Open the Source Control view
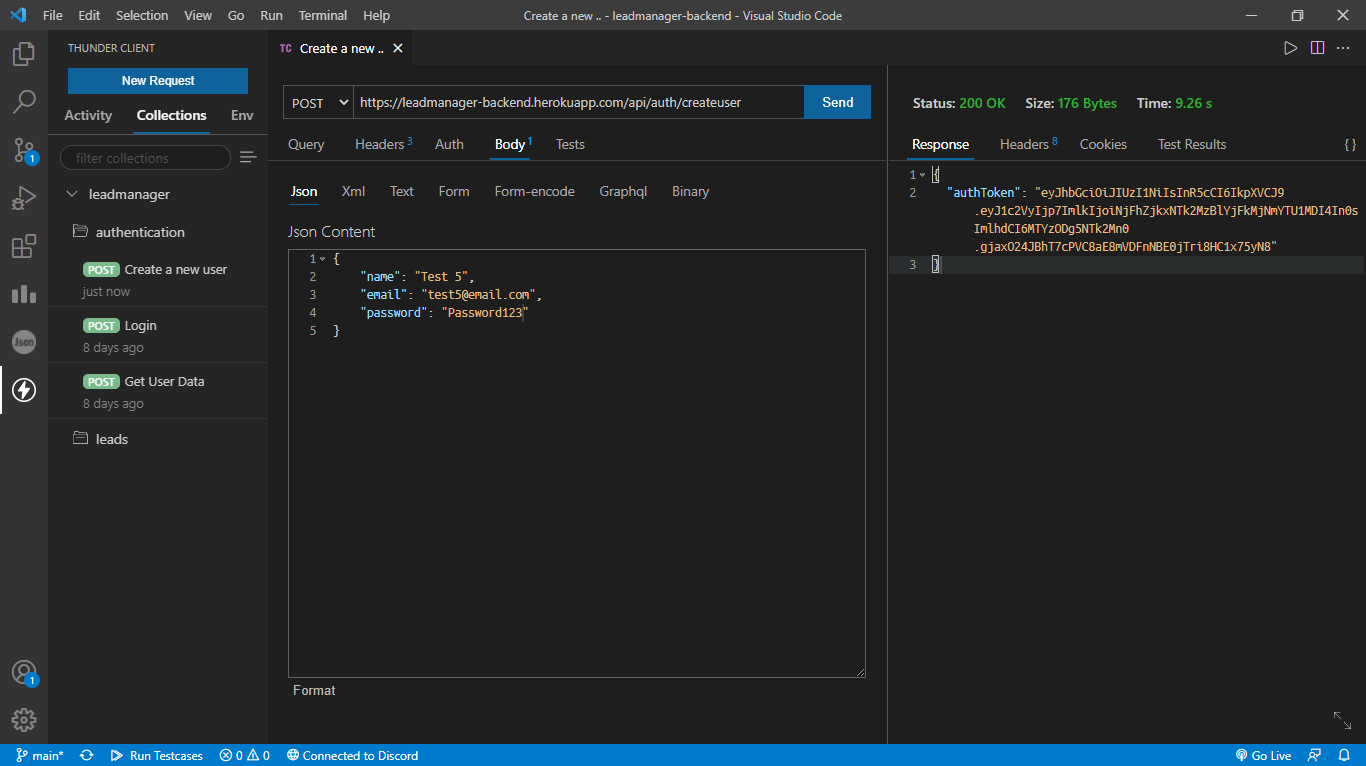The width and height of the screenshot is (1366, 766). point(24,150)
